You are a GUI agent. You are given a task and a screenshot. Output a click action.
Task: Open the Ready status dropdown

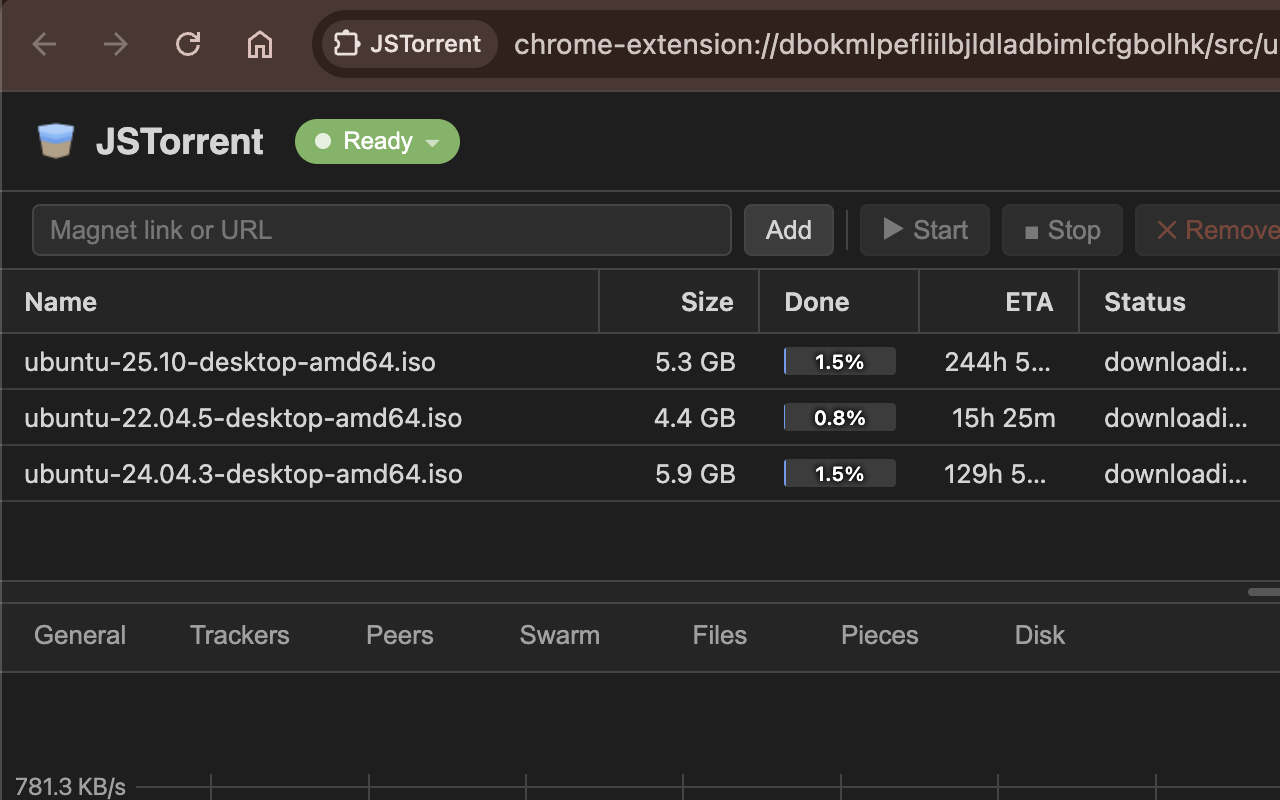click(x=377, y=141)
